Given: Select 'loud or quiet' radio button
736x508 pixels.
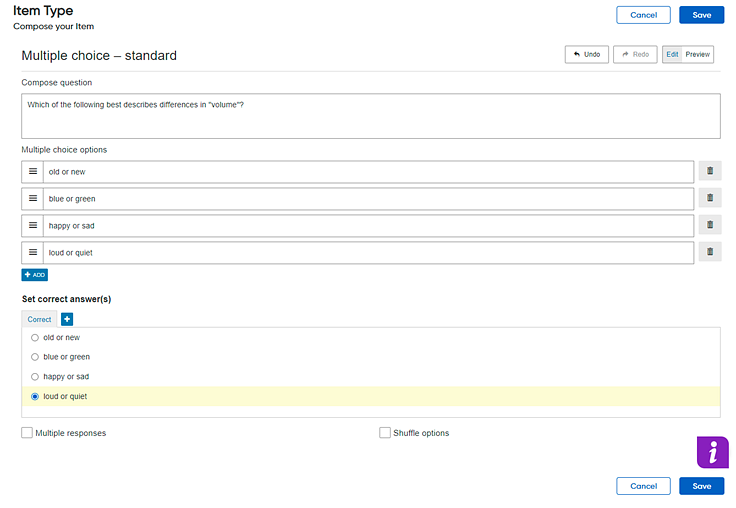Looking at the screenshot, I should [35, 397].
